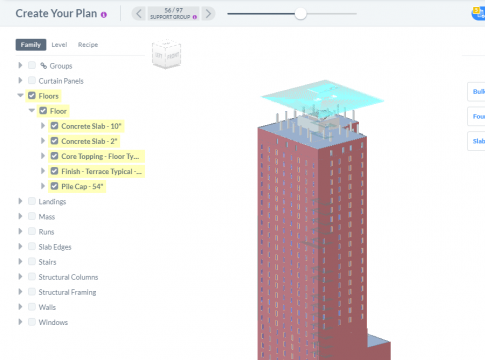485x360 pixels.
Task: Uncheck the Floors checkbox
Action: click(32, 95)
